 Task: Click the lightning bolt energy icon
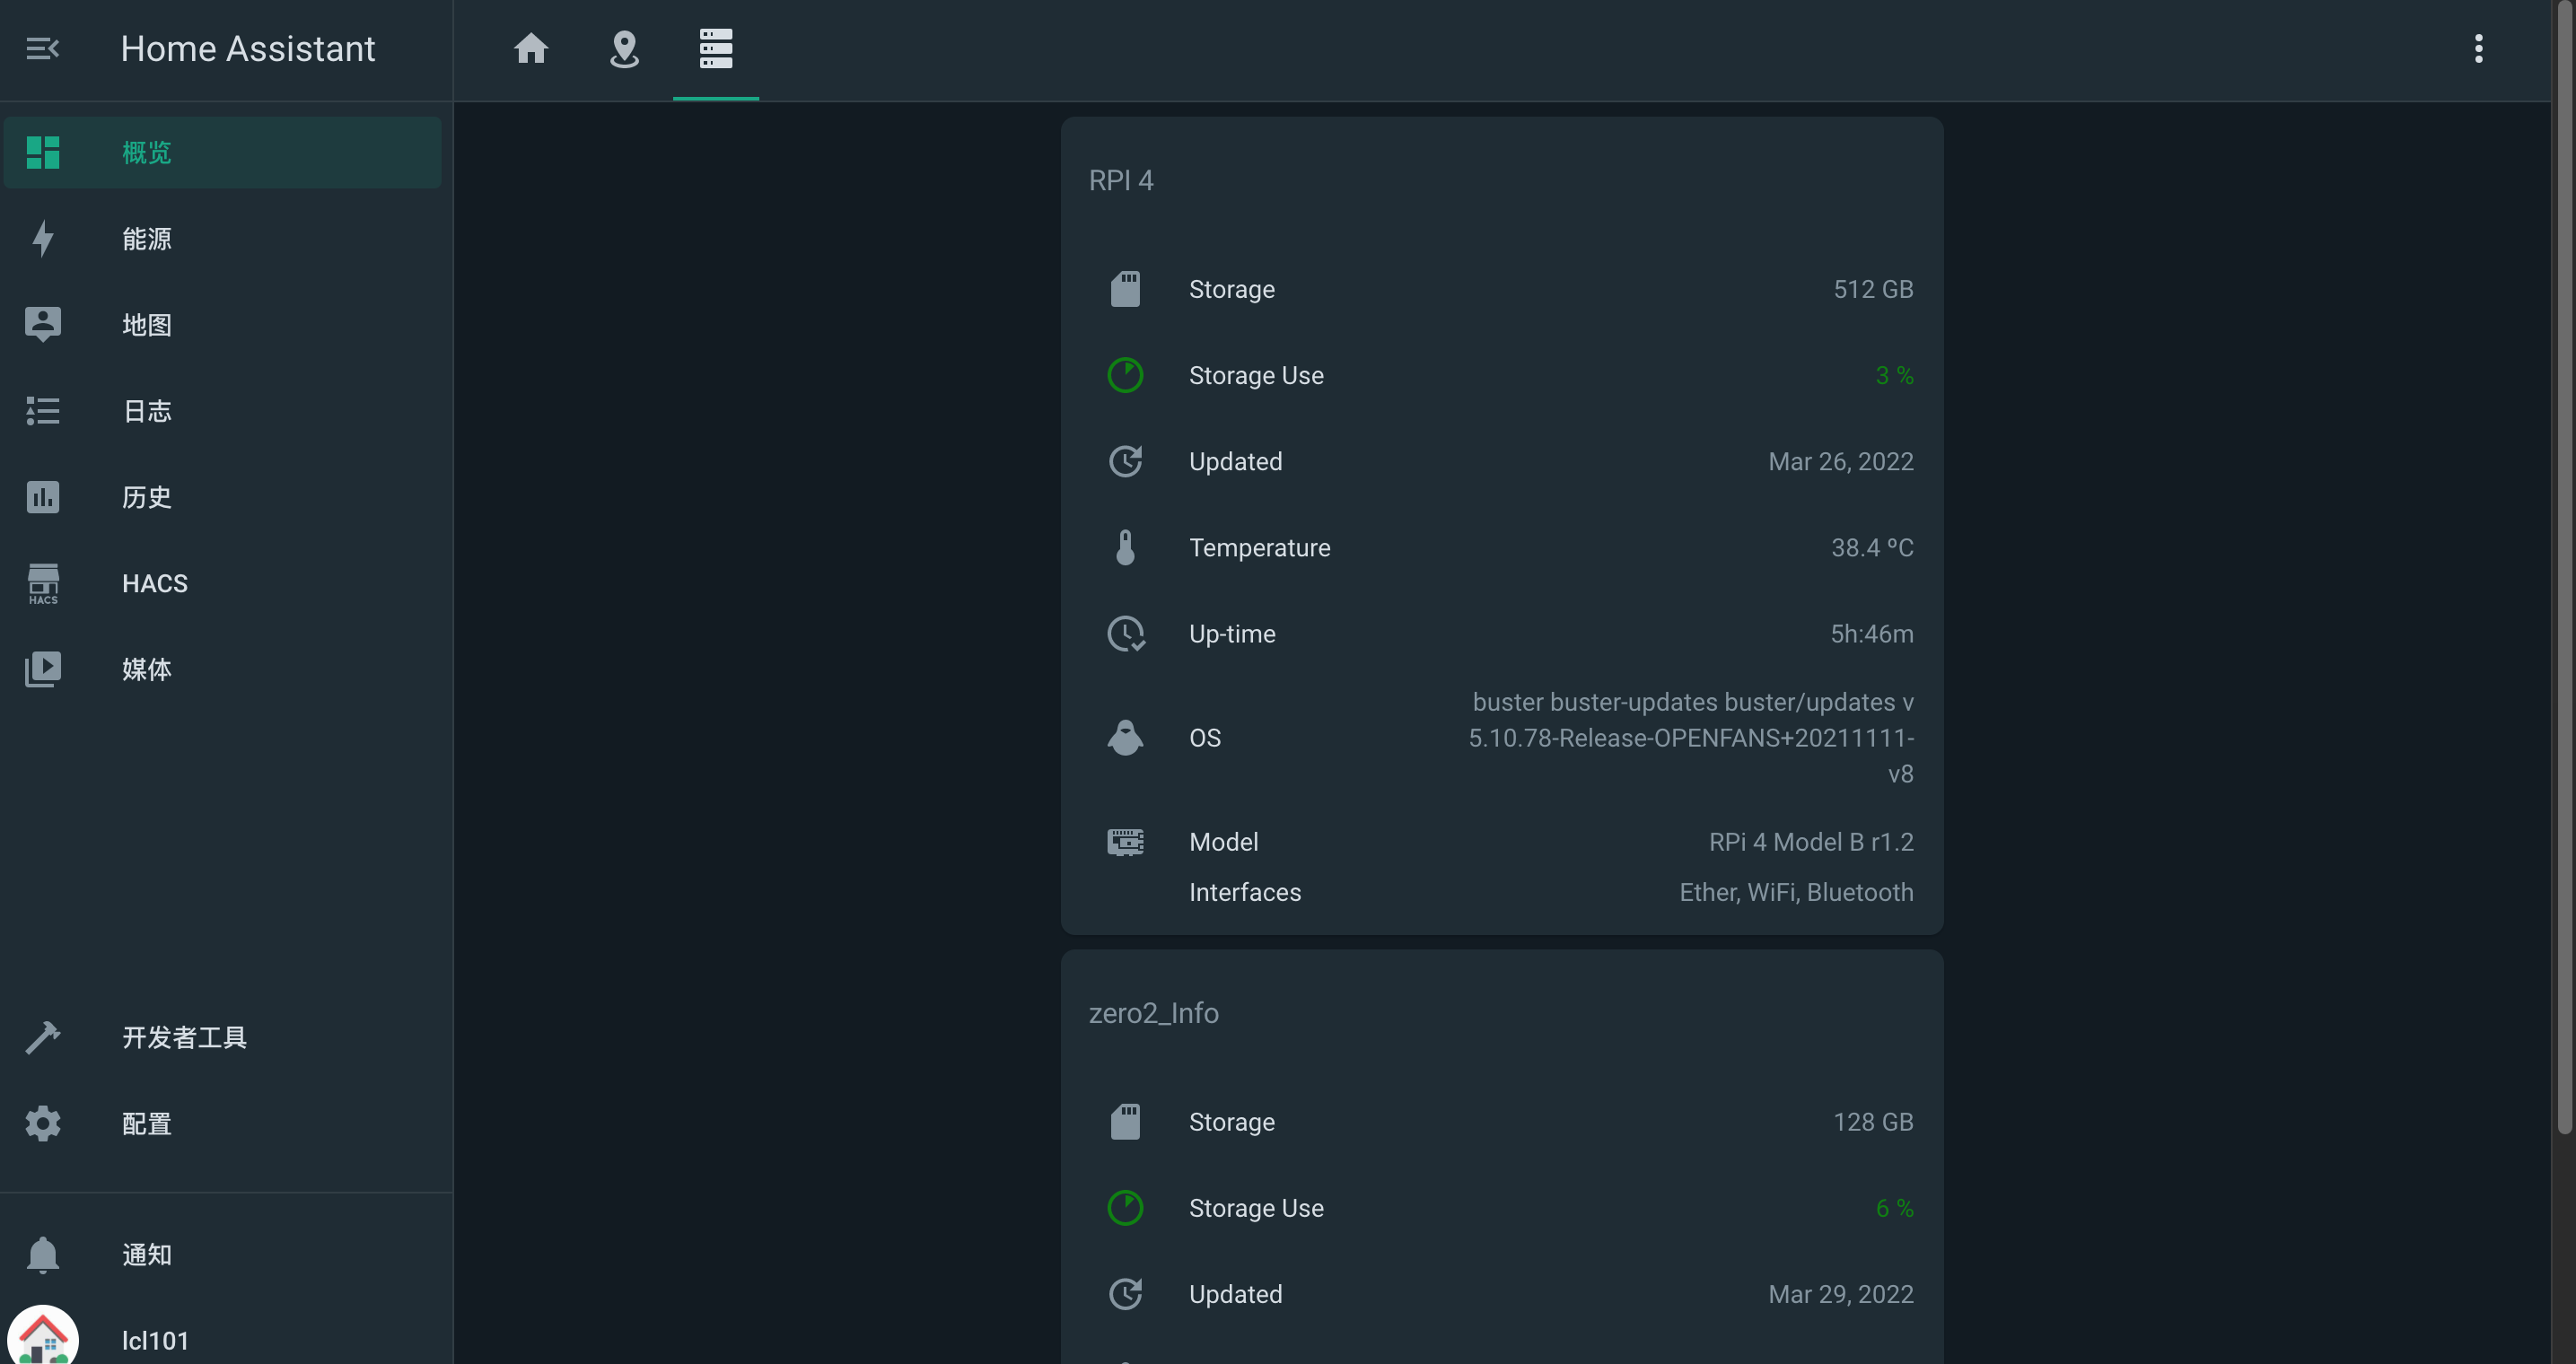(x=43, y=238)
